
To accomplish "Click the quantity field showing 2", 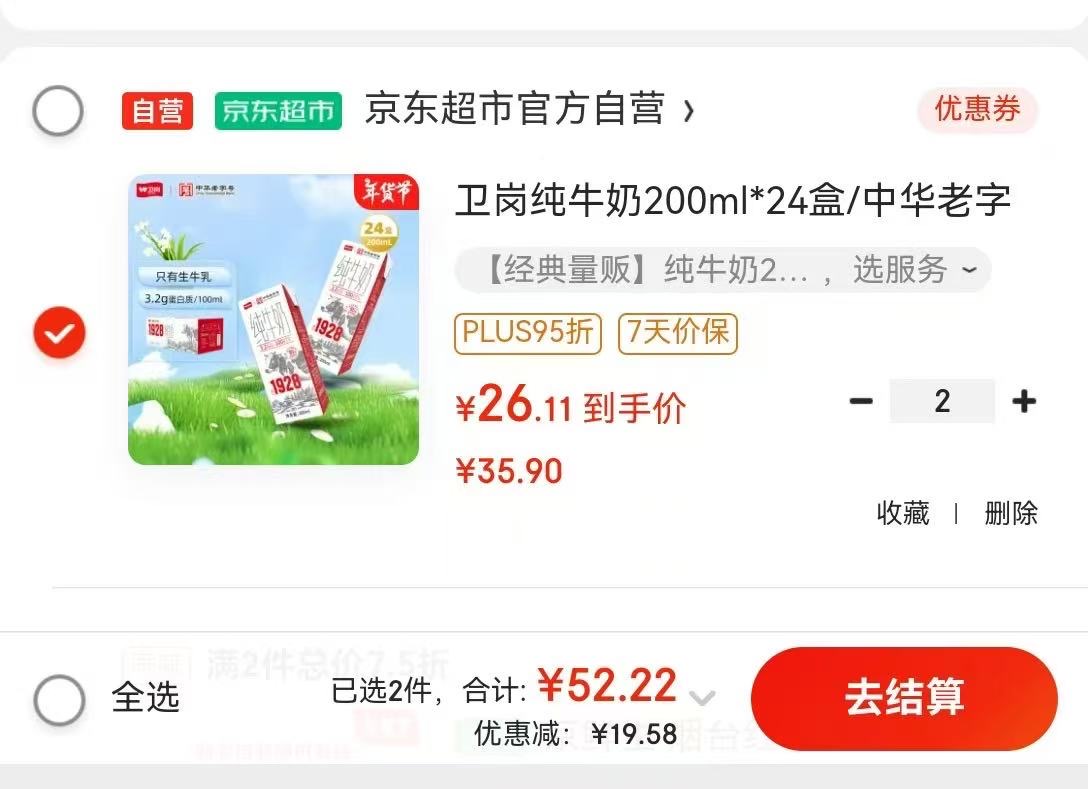I will point(942,401).
